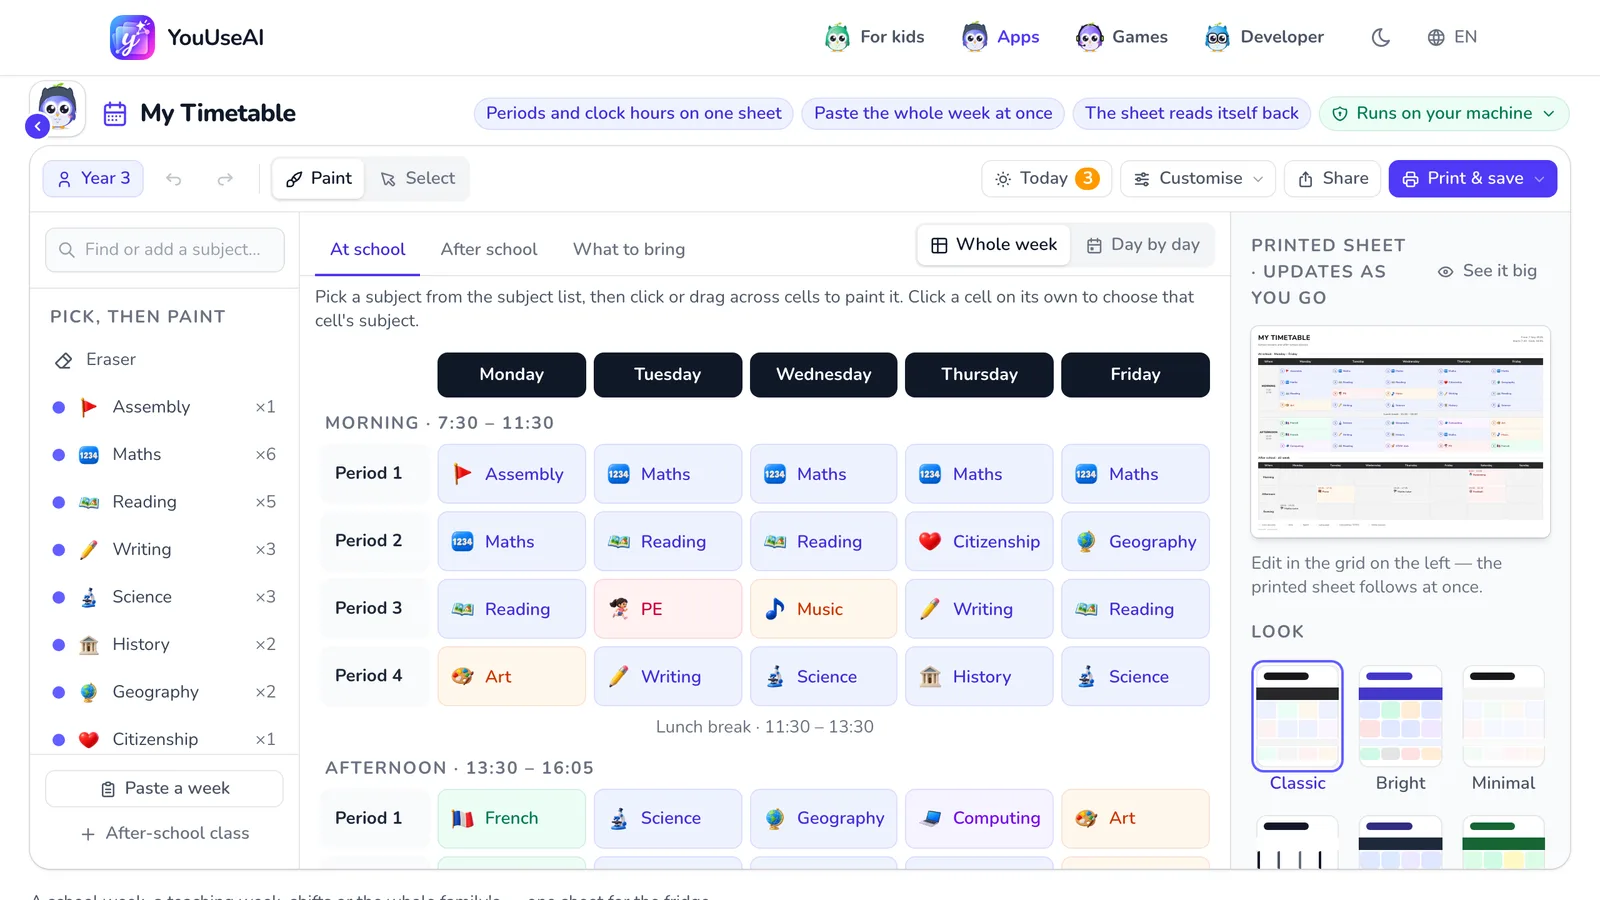The height and width of the screenshot is (900, 1600).
Task: Open the After school tab
Action: [489, 250]
